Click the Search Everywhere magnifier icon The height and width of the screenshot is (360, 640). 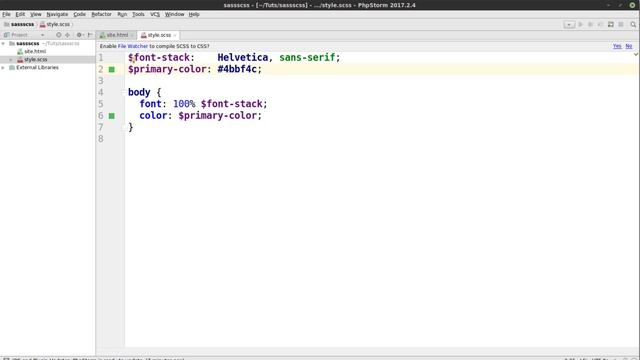[633, 24]
